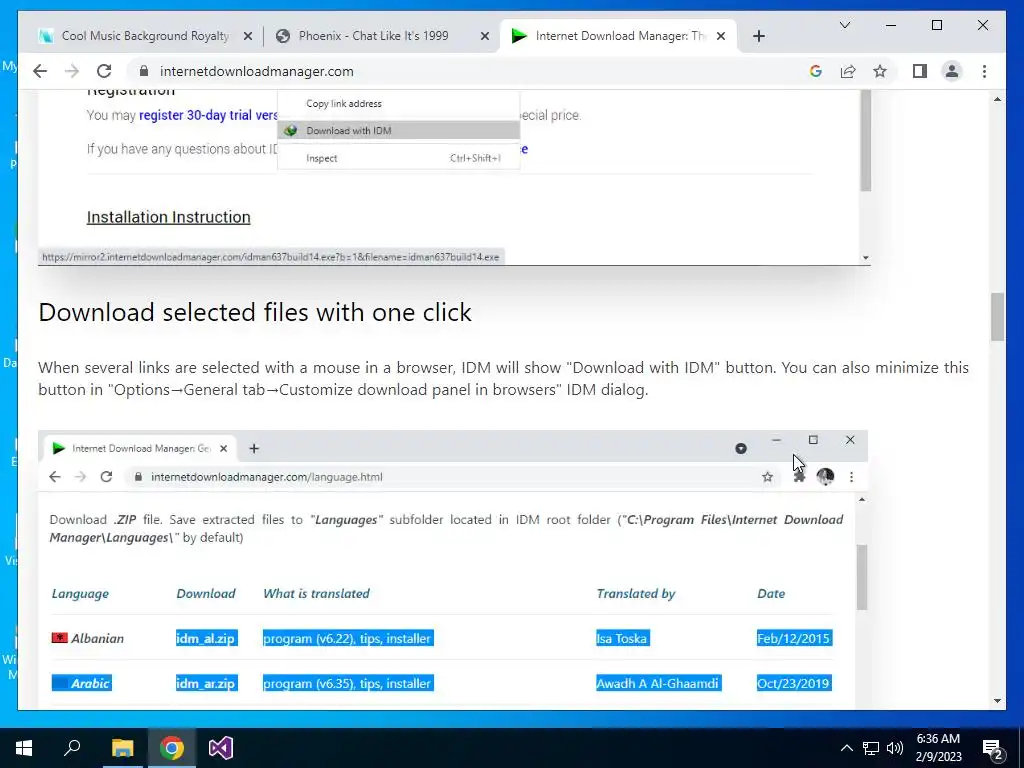Show hidden system tray icons
The height and width of the screenshot is (768, 1024).
pos(846,748)
